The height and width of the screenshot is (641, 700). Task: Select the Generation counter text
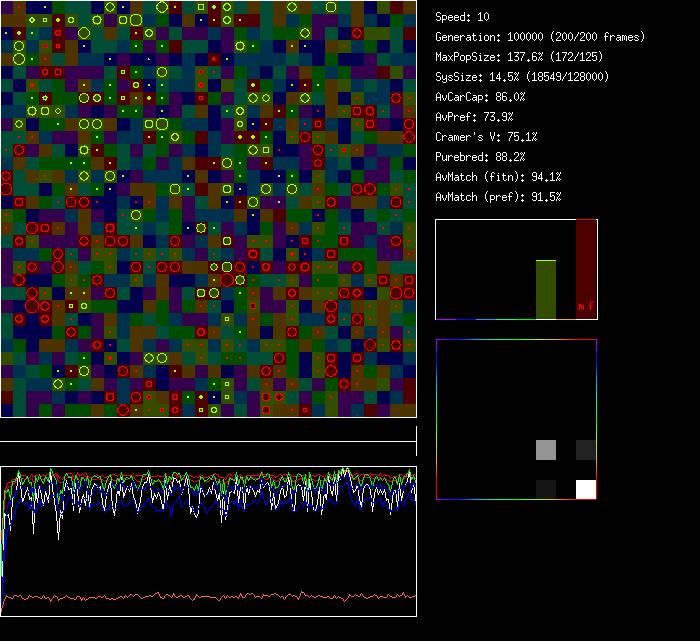540,37
